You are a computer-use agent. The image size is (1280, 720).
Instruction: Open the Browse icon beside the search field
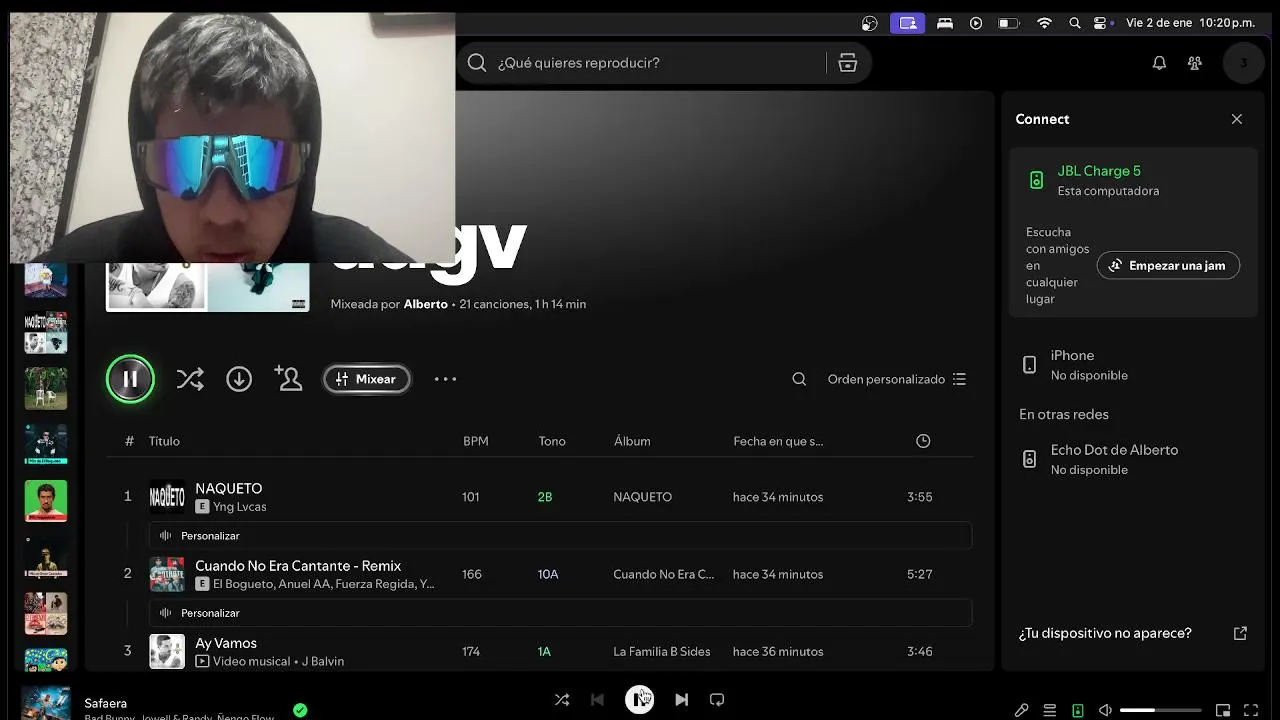[x=848, y=63]
